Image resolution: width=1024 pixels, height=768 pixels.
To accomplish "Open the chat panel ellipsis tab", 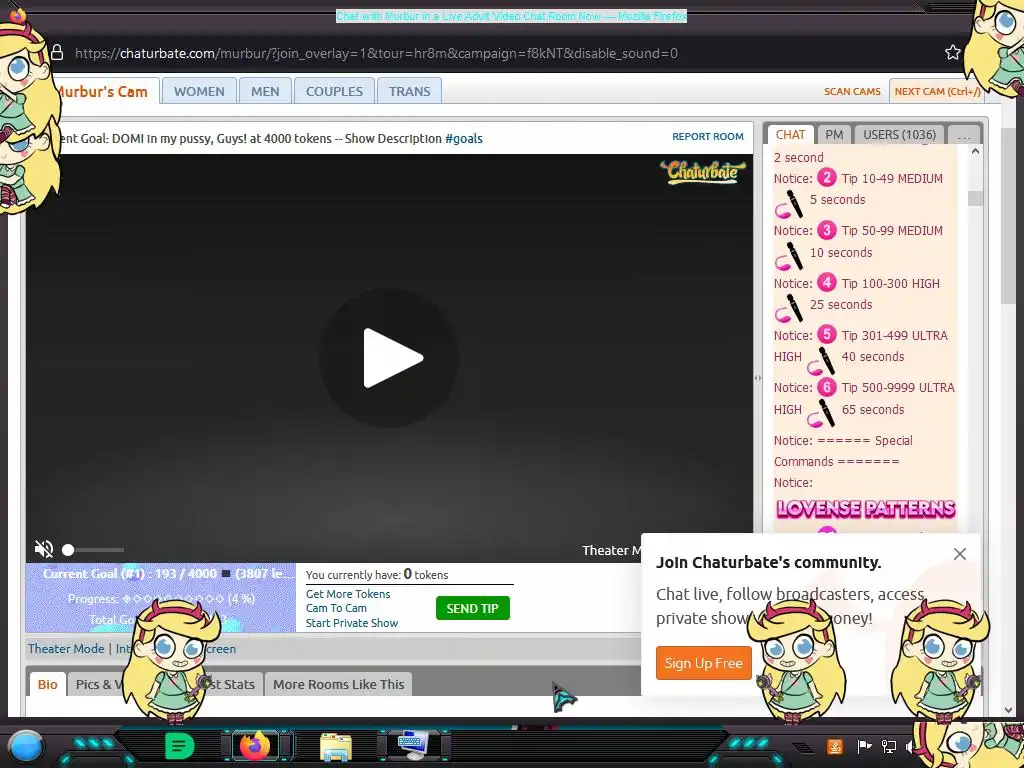I will (x=964, y=135).
